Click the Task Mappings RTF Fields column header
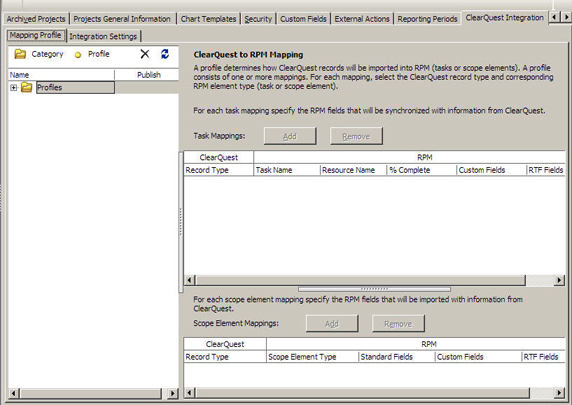The image size is (572, 405). pyautogui.click(x=546, y=170)
